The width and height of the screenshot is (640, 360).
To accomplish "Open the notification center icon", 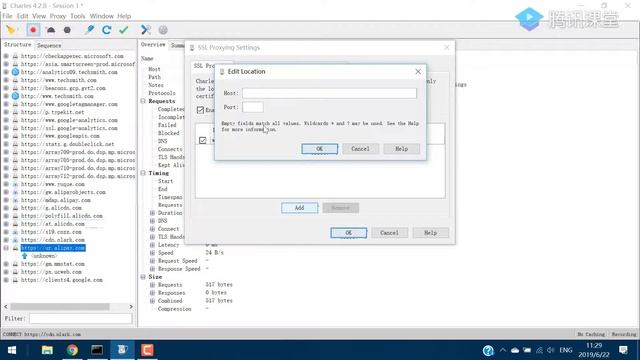I will pyautogui.click(x=623, y=350).
